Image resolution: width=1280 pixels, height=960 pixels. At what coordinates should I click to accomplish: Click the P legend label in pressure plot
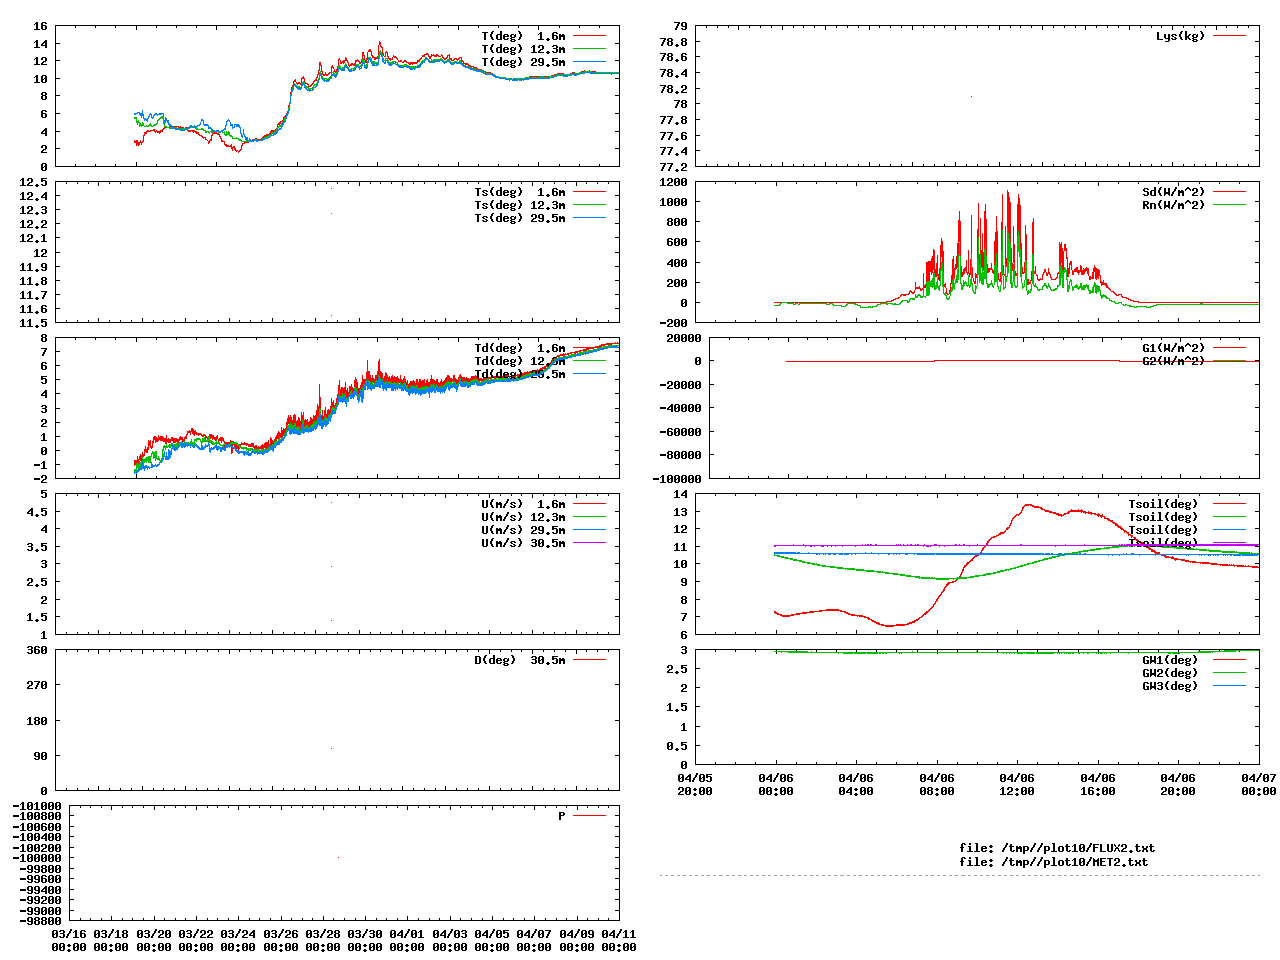tap(562, 816)
